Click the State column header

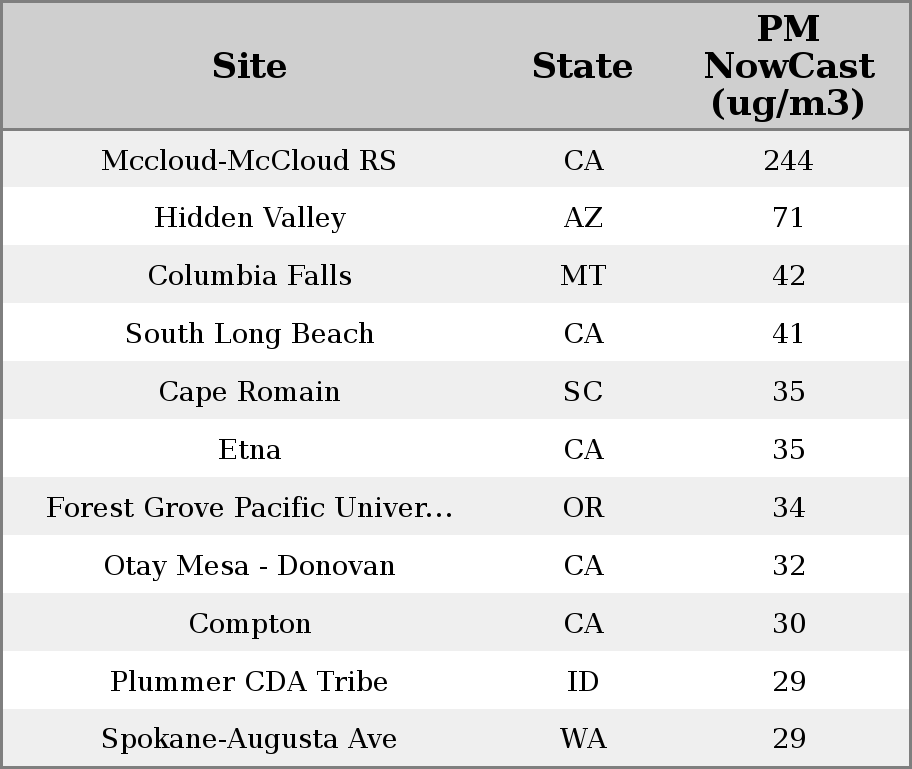tap(582, 66)
